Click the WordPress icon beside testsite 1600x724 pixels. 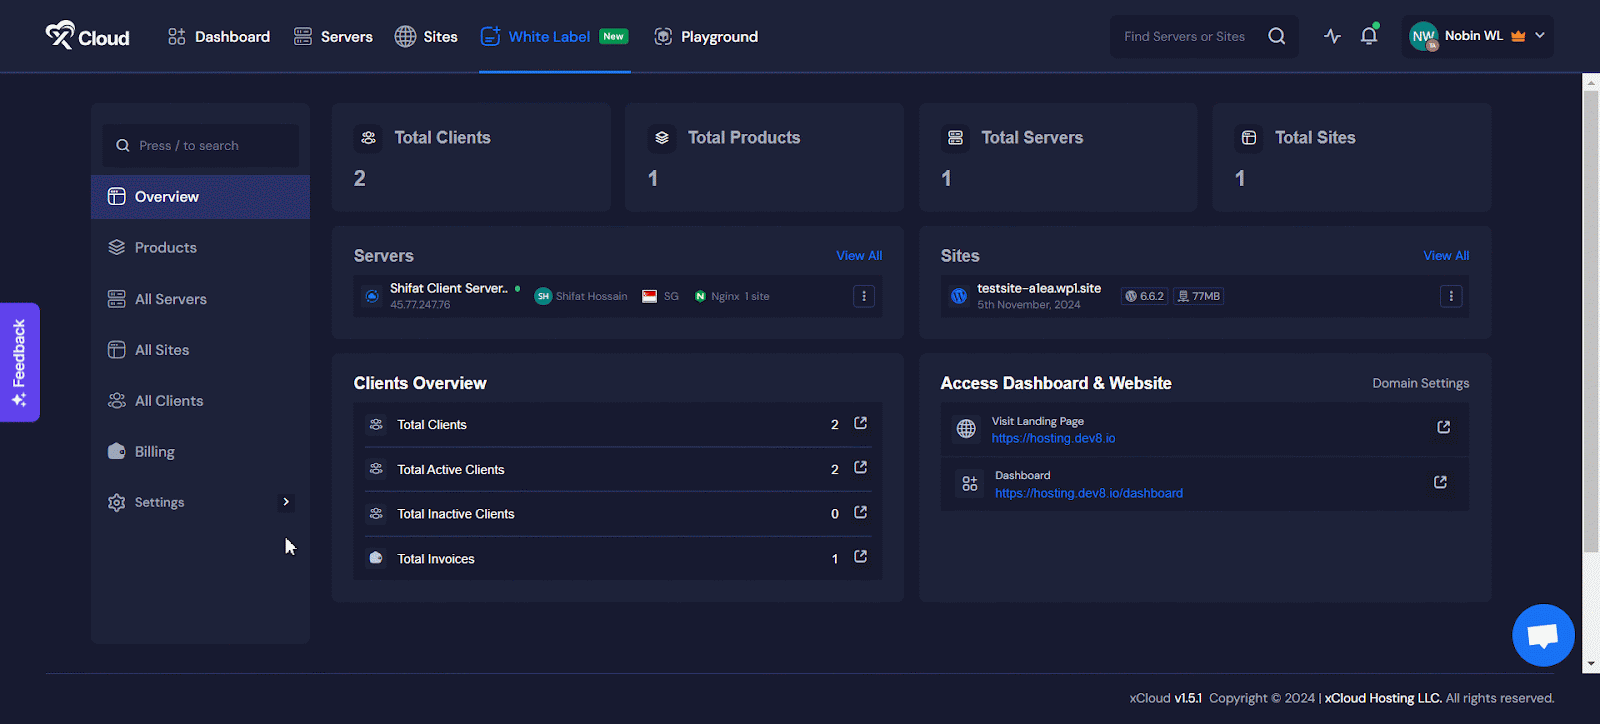click(959, 296)
